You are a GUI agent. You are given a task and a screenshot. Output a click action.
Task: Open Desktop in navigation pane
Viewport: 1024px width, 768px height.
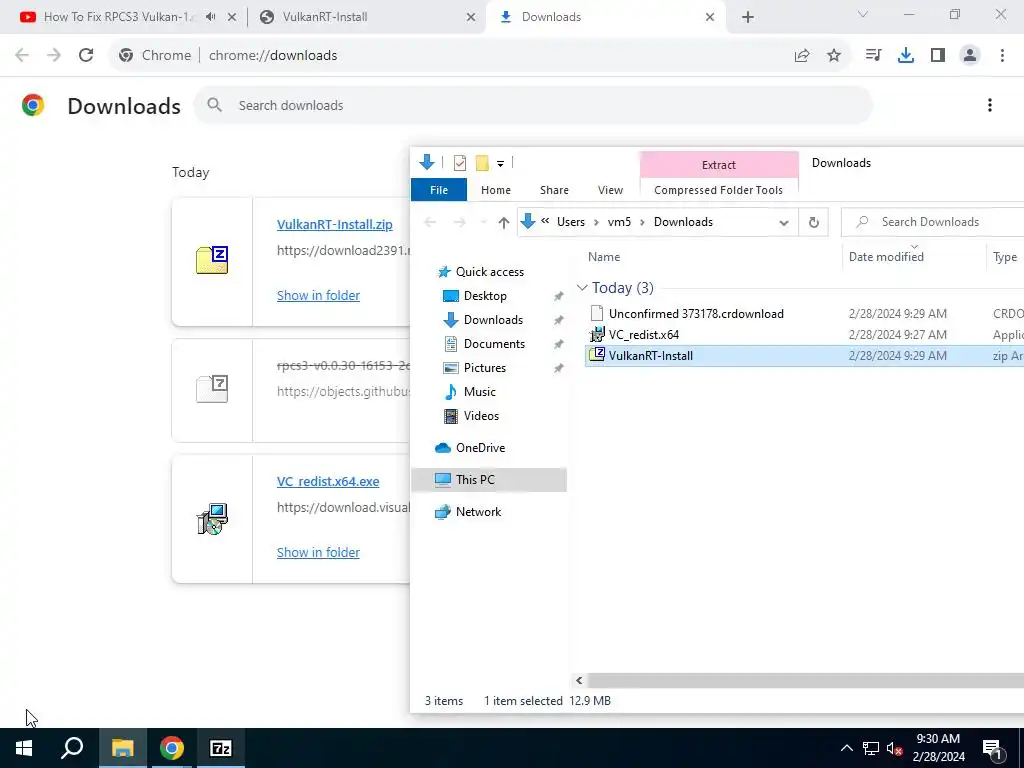click(485, 296)
